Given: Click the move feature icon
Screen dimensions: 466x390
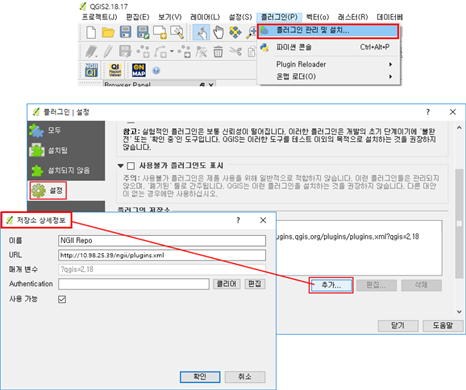Looking at the screenshot, I should point(184,52).
